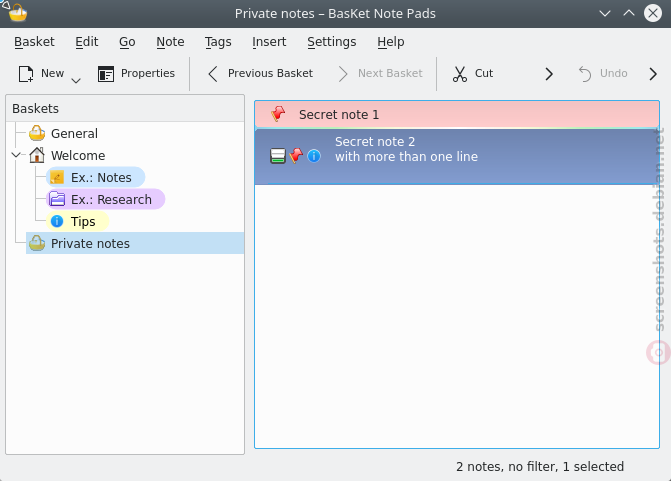Screen dimensions: 671x481
Task: Open the Note menu
Action: click(x=170, y=42)
